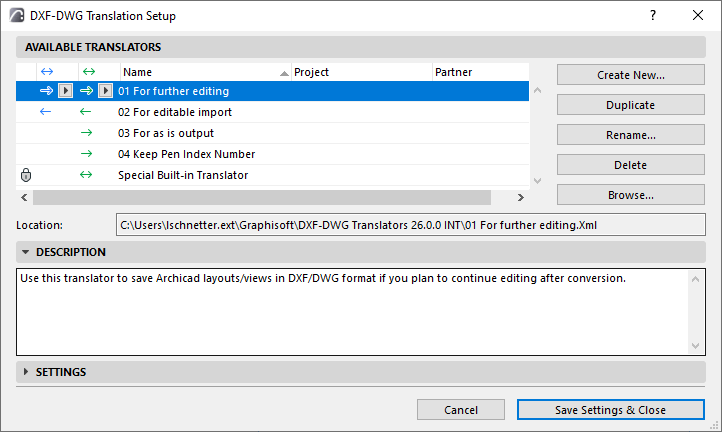The image size is (722, 432).
Task: Open first popup button in 01 For further editing row
Action: click(65, 91)
